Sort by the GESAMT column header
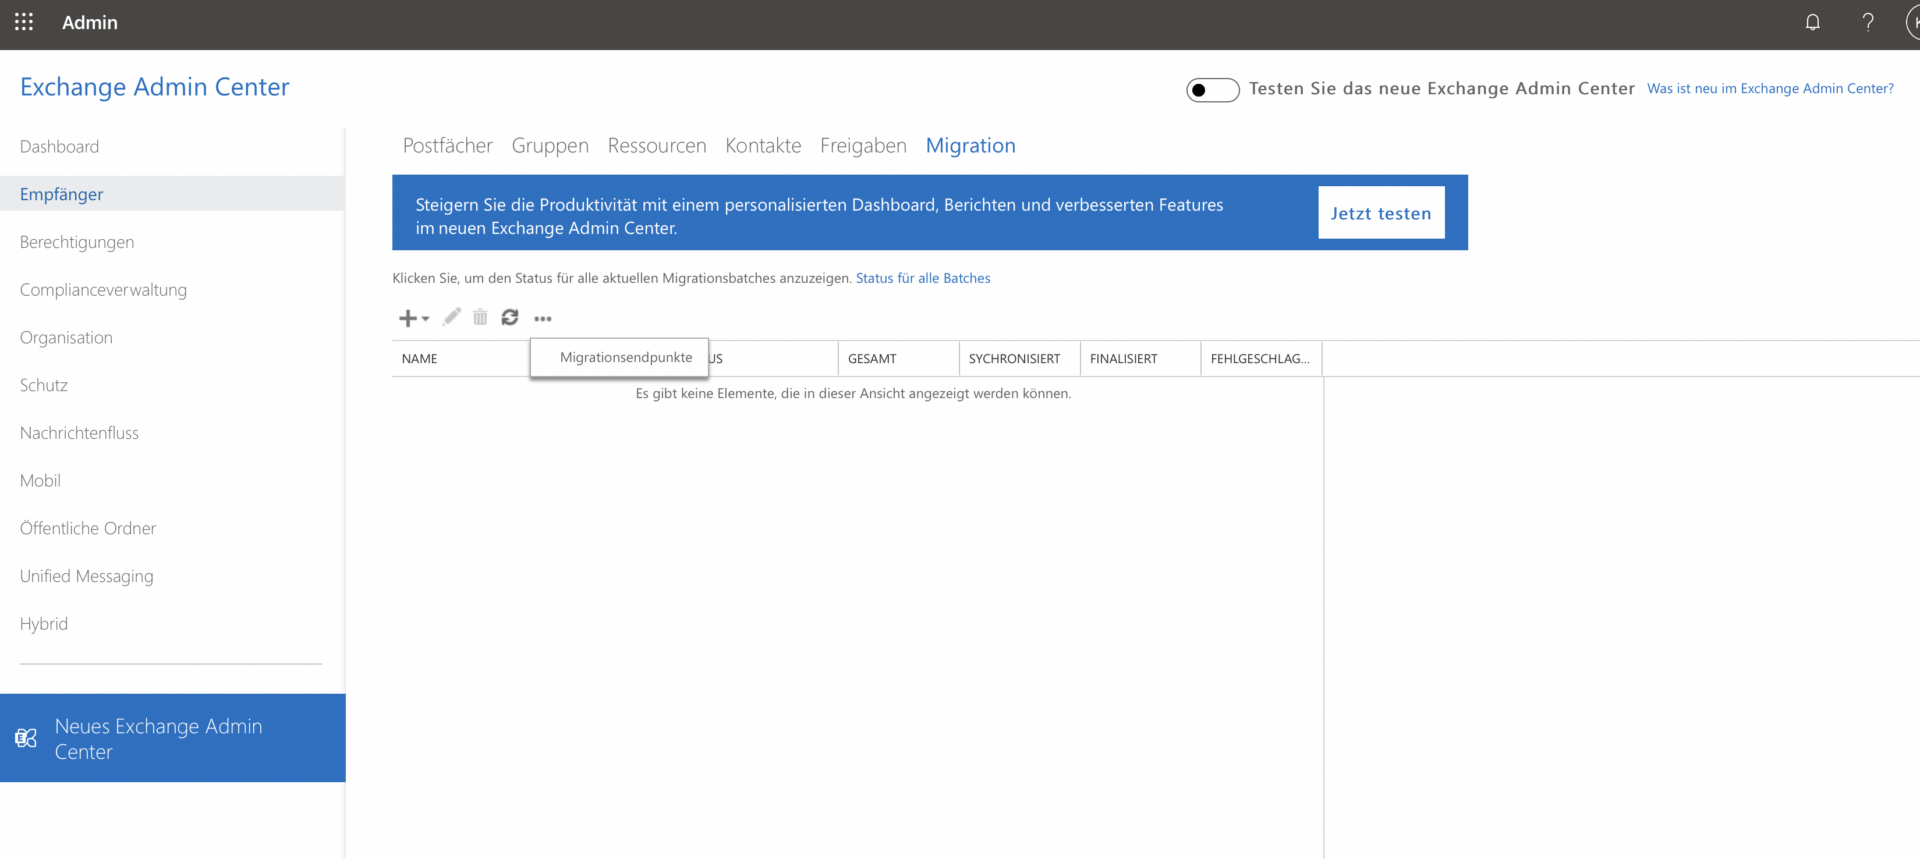The height and width of the screenshot is (859, 1920). tap(872, 358)
